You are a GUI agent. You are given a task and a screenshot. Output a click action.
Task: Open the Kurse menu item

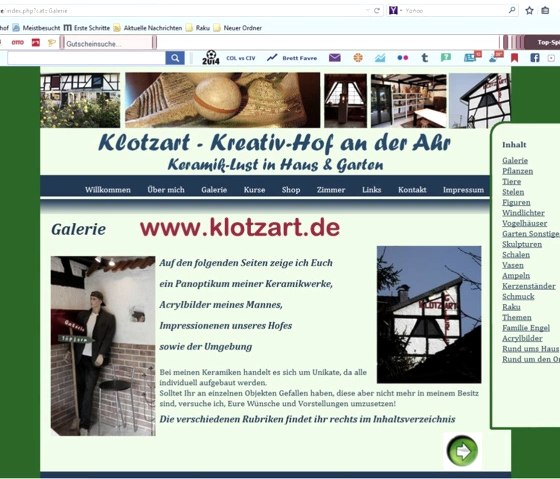(x=254, y=190)
